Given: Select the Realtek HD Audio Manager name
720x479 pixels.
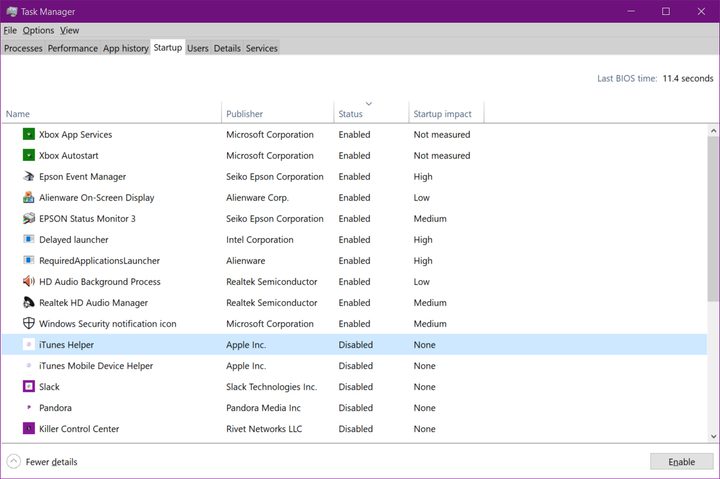Looking at the screenshot, I should click(93, 303).
